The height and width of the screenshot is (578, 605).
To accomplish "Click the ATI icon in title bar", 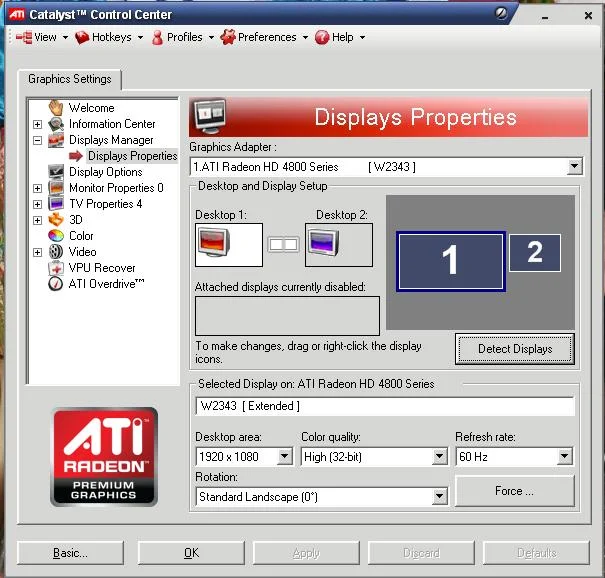I will tap(17, 15).
